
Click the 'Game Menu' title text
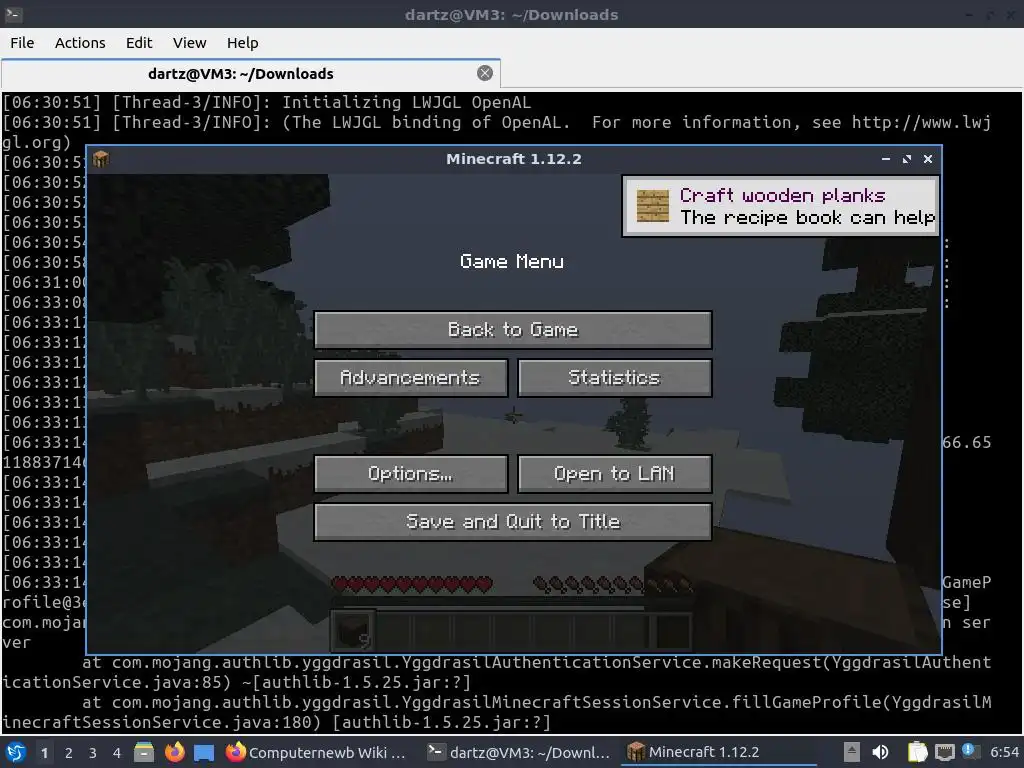(x=512, y=262)
